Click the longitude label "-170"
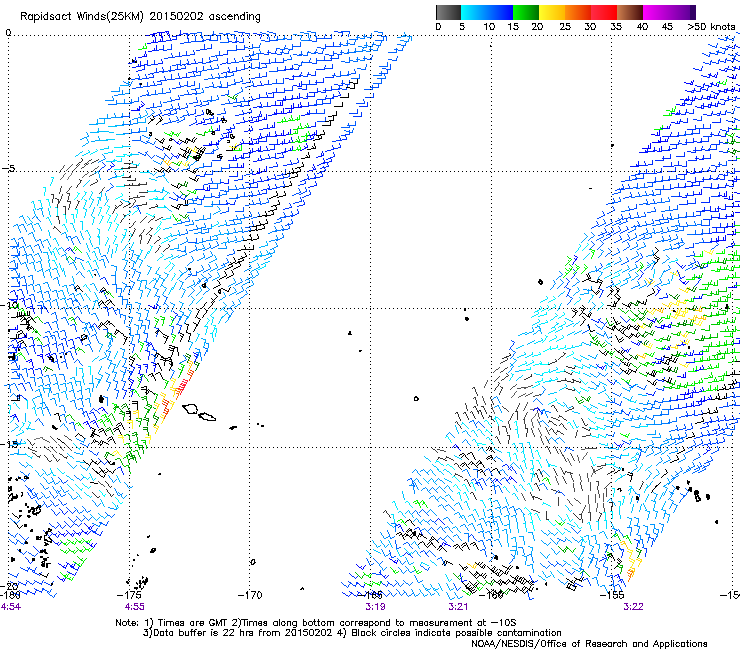This screenshot has width=740, height=650. coord(250,595)
